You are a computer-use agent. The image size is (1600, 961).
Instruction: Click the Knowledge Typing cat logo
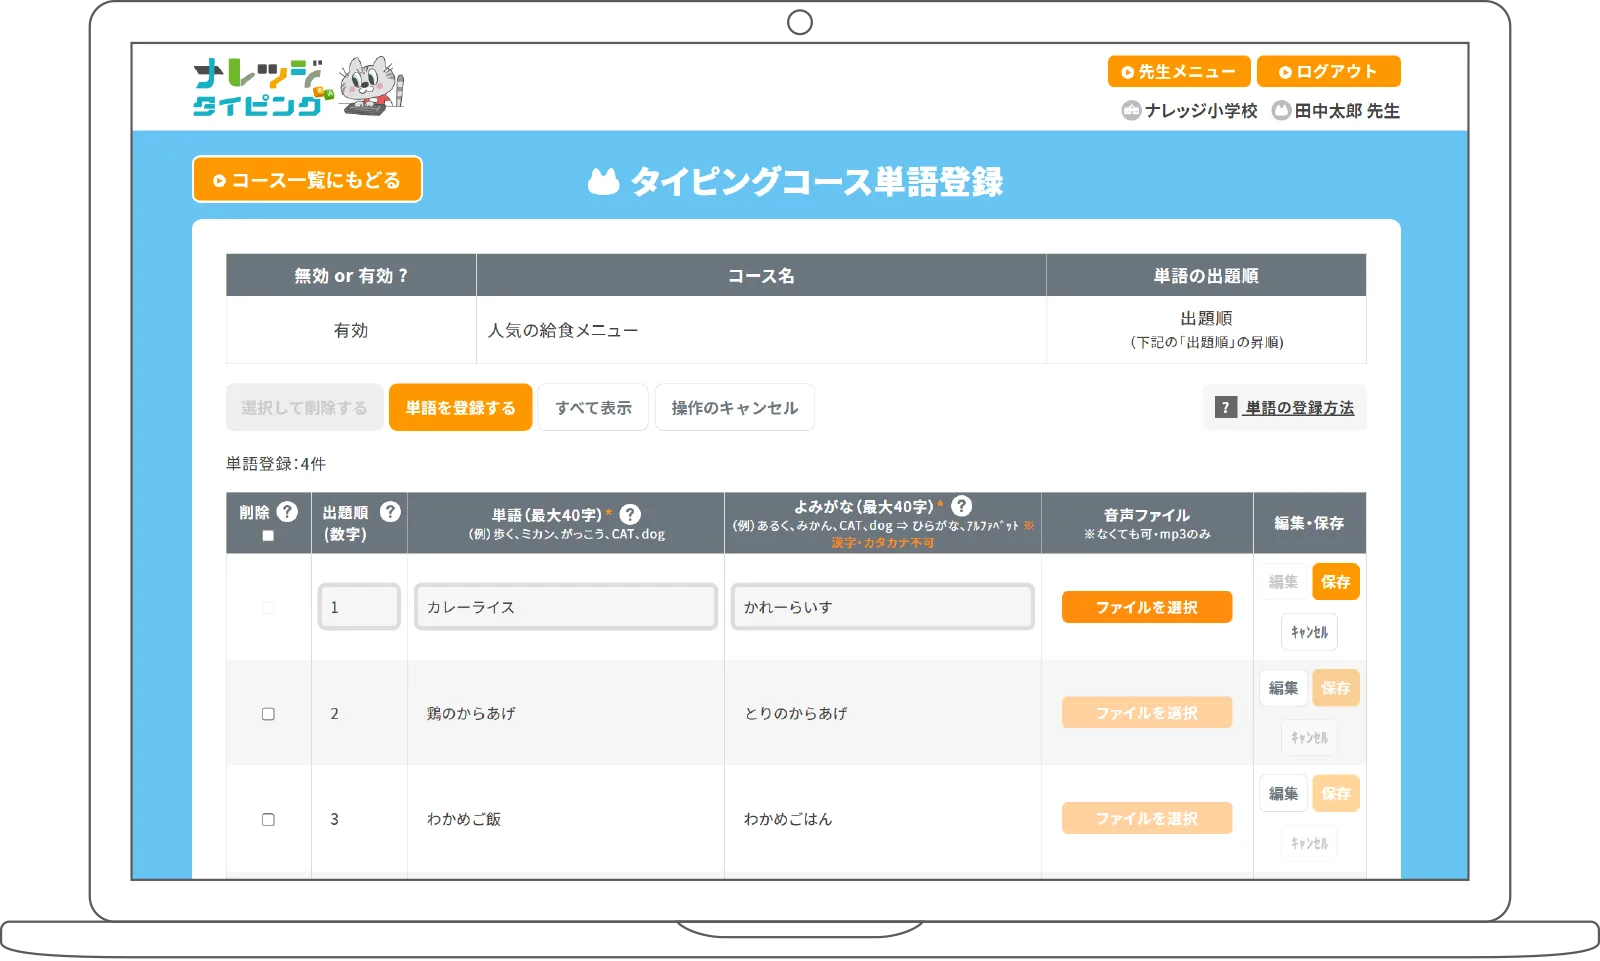coord(298,87)
